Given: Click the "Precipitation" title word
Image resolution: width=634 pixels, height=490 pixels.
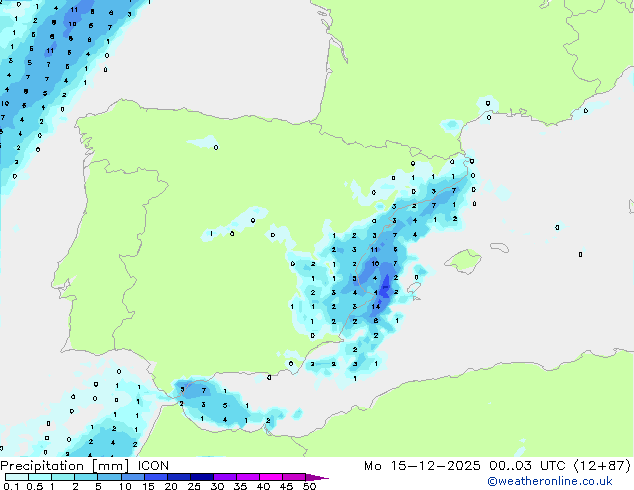Looking at the screenshot, I should tap(42, 466).
